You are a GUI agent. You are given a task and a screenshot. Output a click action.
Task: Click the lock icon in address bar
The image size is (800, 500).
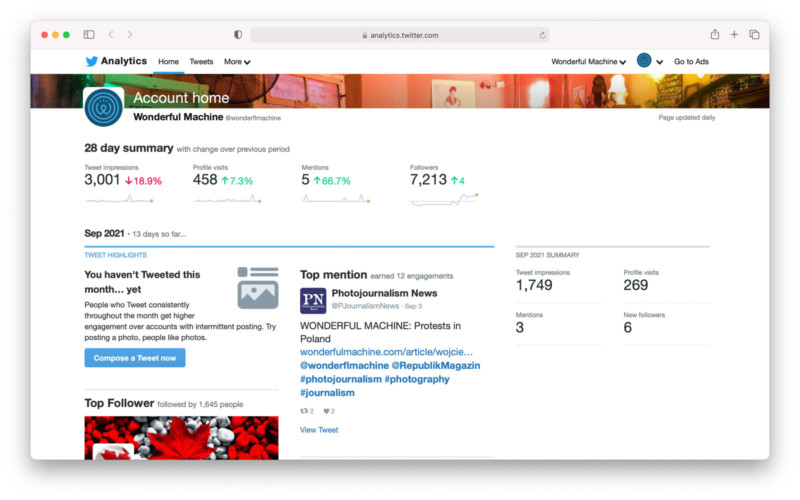coord(364,35)
